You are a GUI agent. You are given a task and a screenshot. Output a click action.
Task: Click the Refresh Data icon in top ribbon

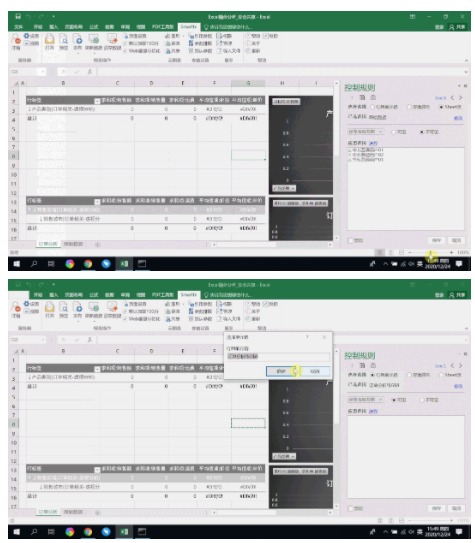click(93, 39)
